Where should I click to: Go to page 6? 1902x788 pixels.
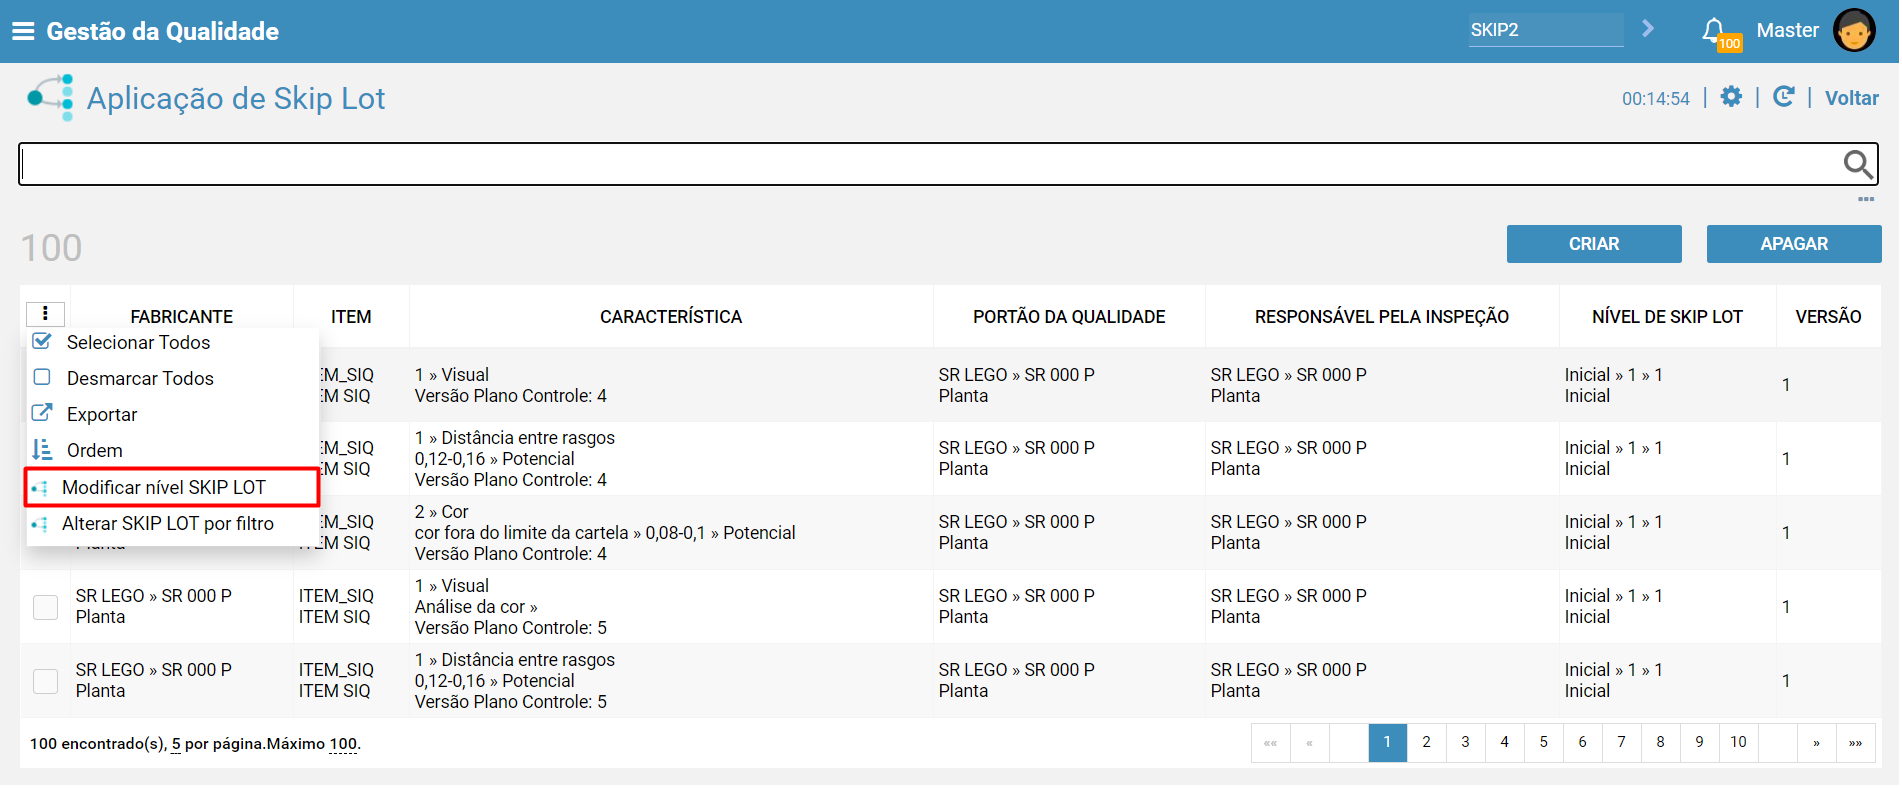pyautogui.click(x=1582, y=742)
